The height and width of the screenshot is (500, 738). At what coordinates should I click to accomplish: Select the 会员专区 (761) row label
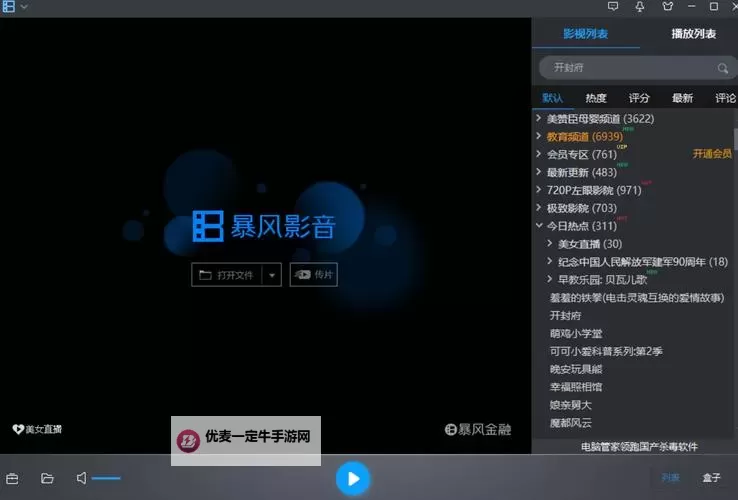(582, 154)
